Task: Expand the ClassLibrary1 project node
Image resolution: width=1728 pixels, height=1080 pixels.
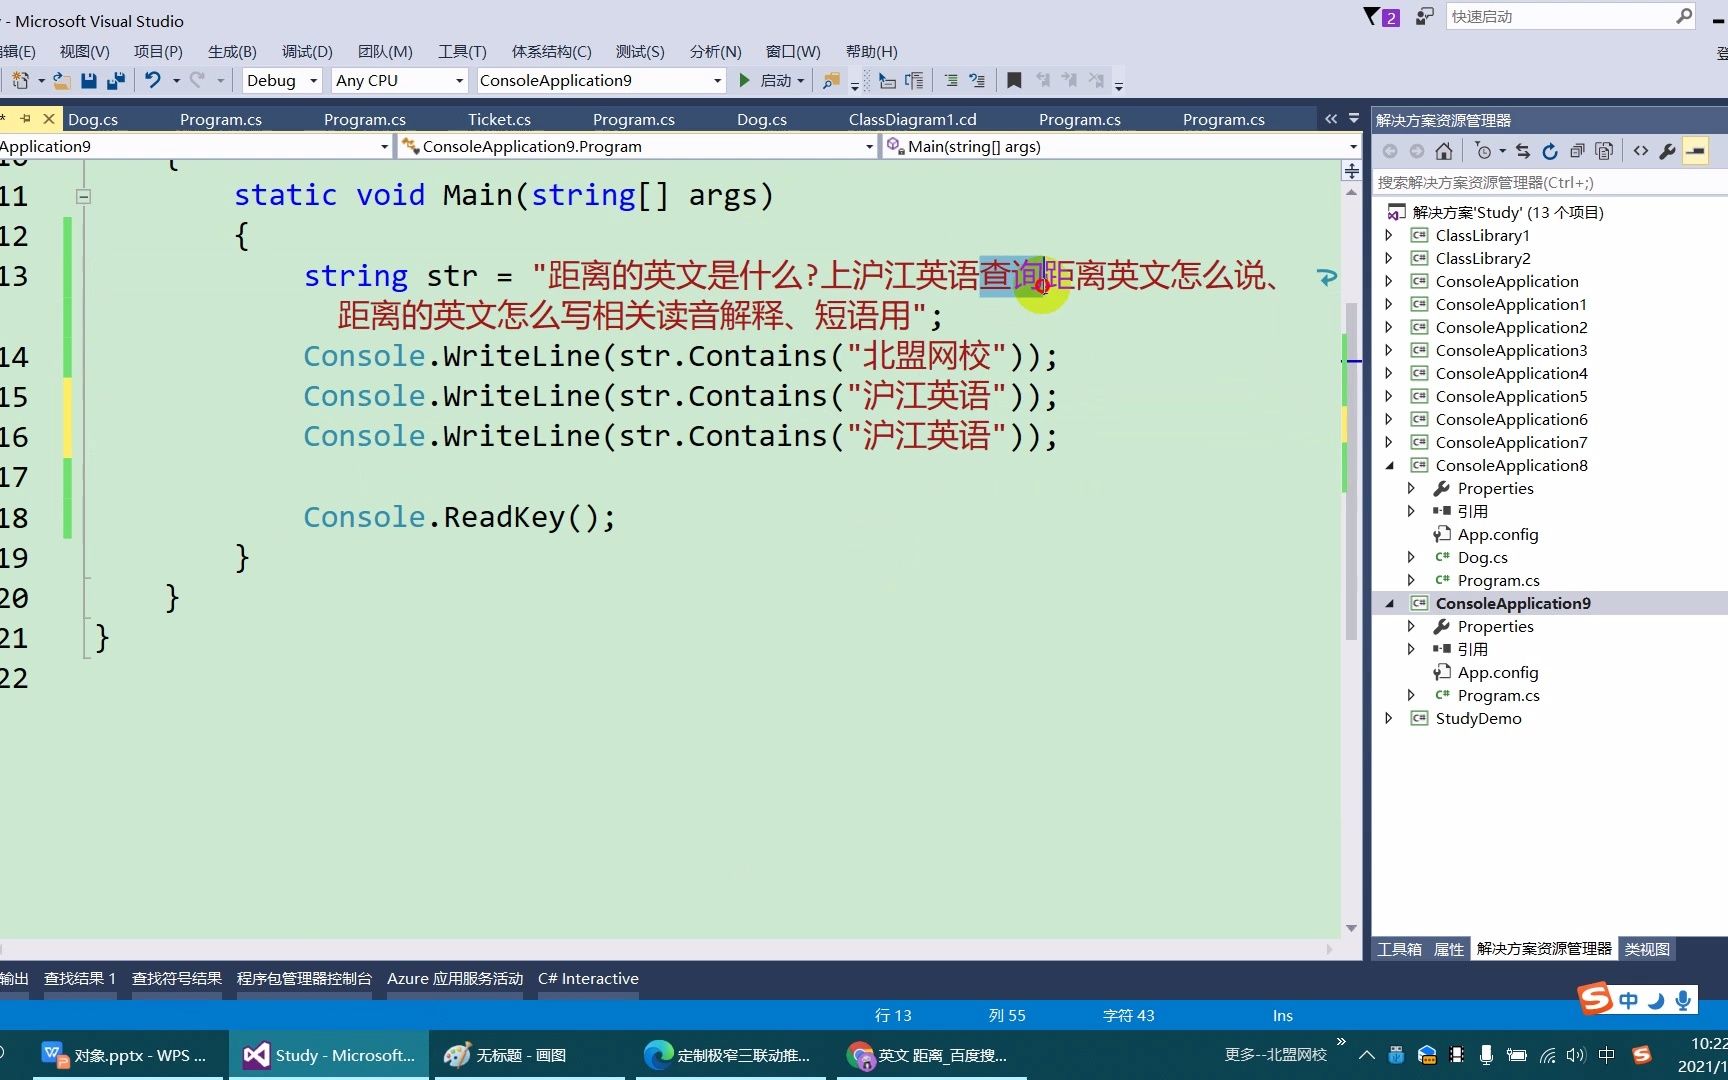Action: (x=1389, y=235)
